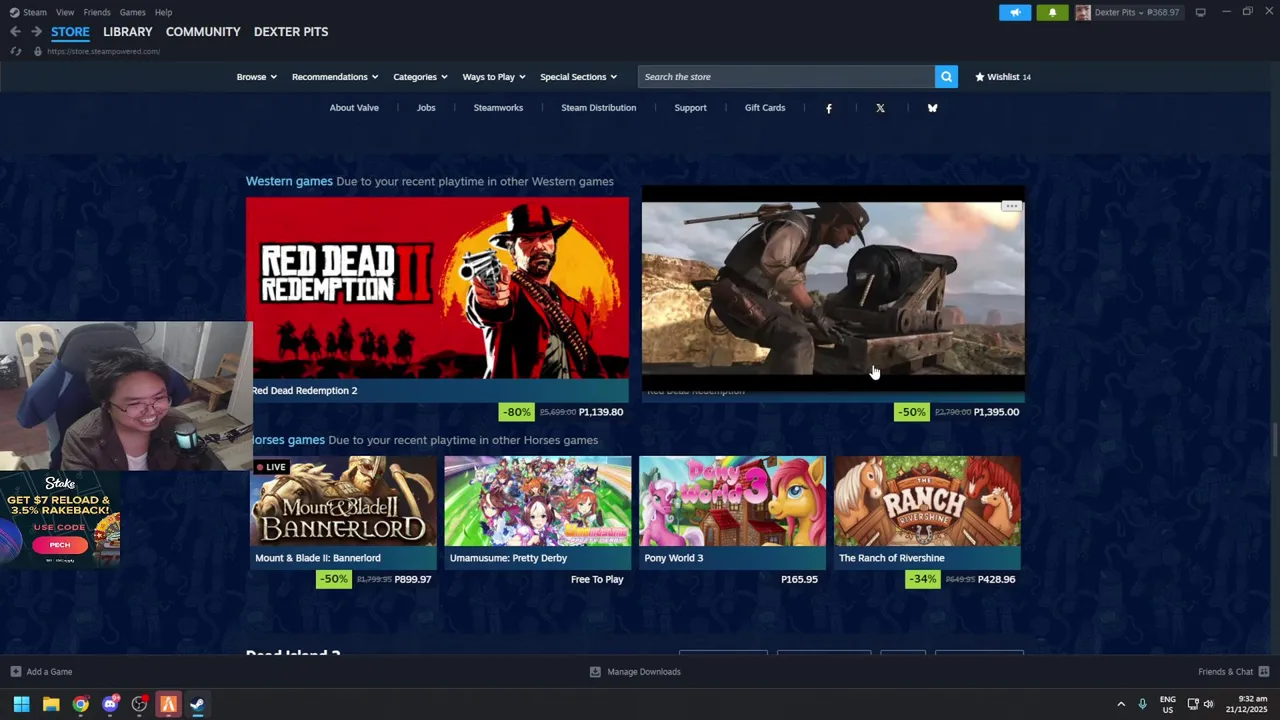Click the three-dot options on the Red Dead Redemption video
The image size is (1280, 720).
tap(1011, 206)
